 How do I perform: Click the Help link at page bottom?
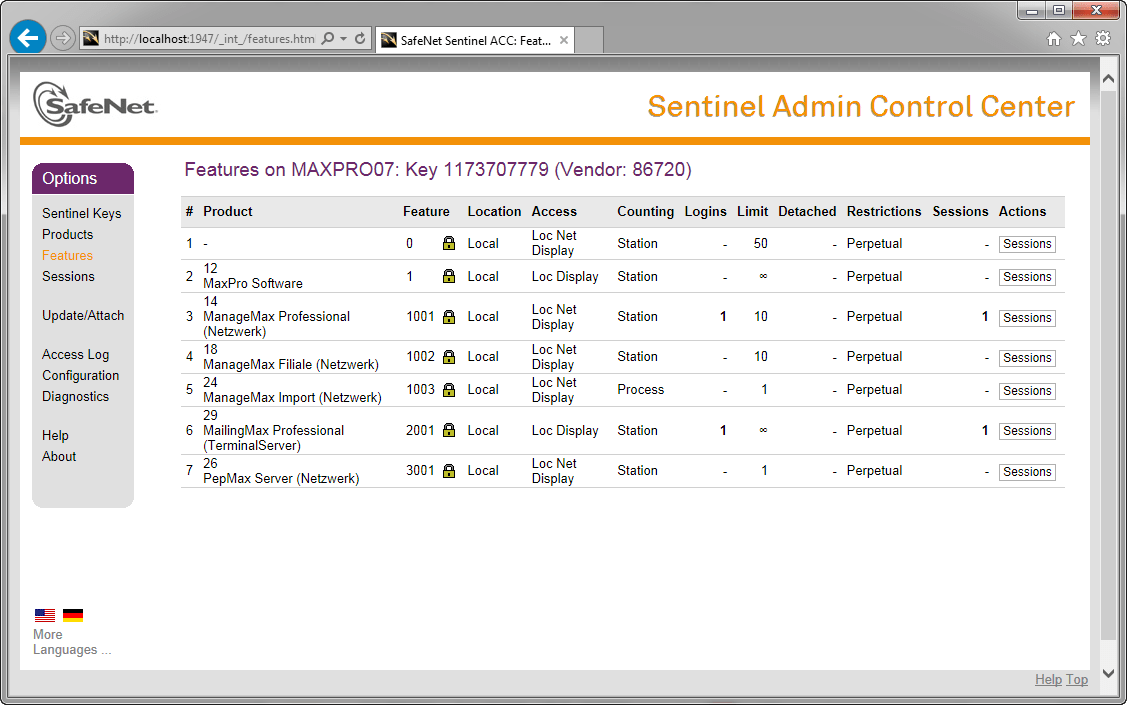coord(1048,679)
